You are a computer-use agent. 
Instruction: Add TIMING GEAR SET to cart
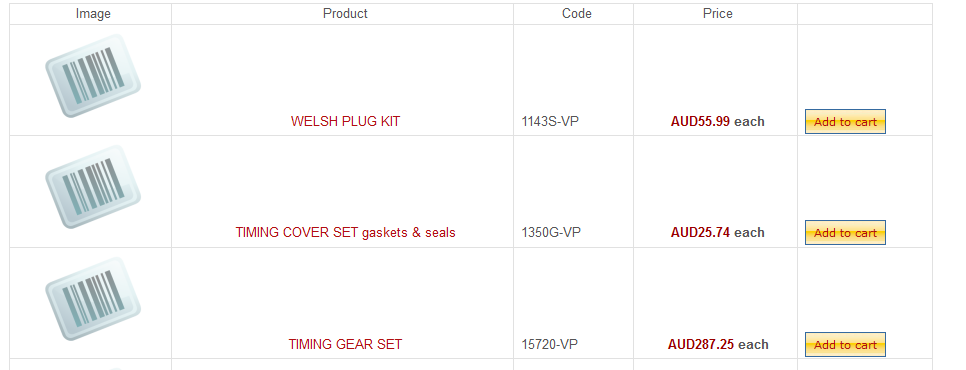[845, 345]
